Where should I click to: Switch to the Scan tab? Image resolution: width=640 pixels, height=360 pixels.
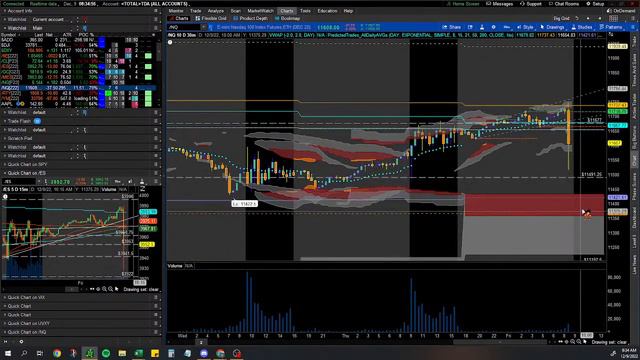pos(236,11)
